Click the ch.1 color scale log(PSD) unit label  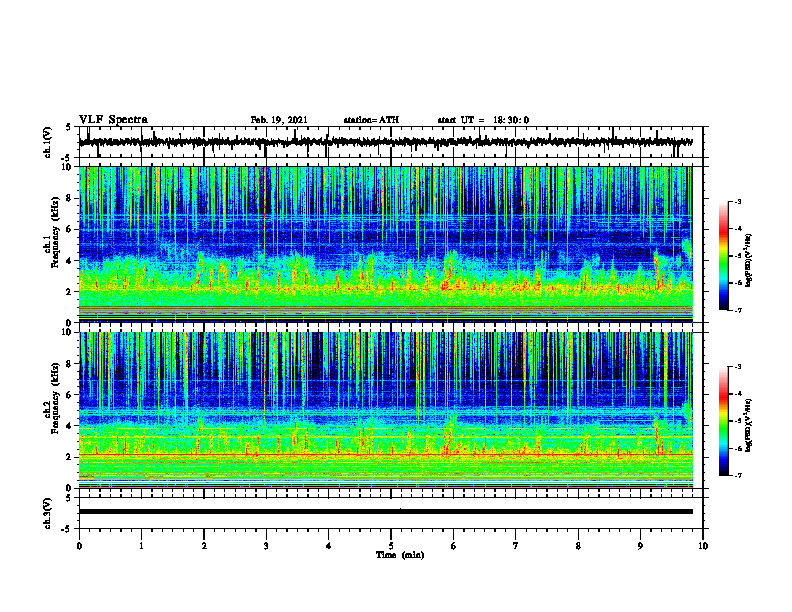749,261
